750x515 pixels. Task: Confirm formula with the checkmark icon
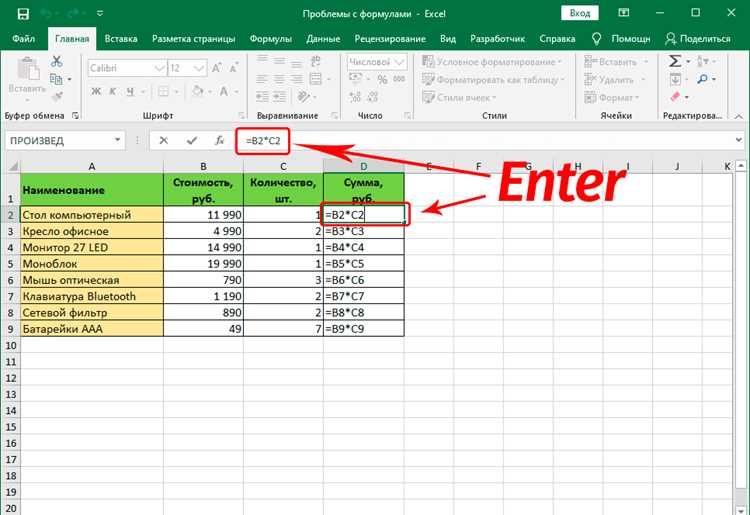pos(192,141)
